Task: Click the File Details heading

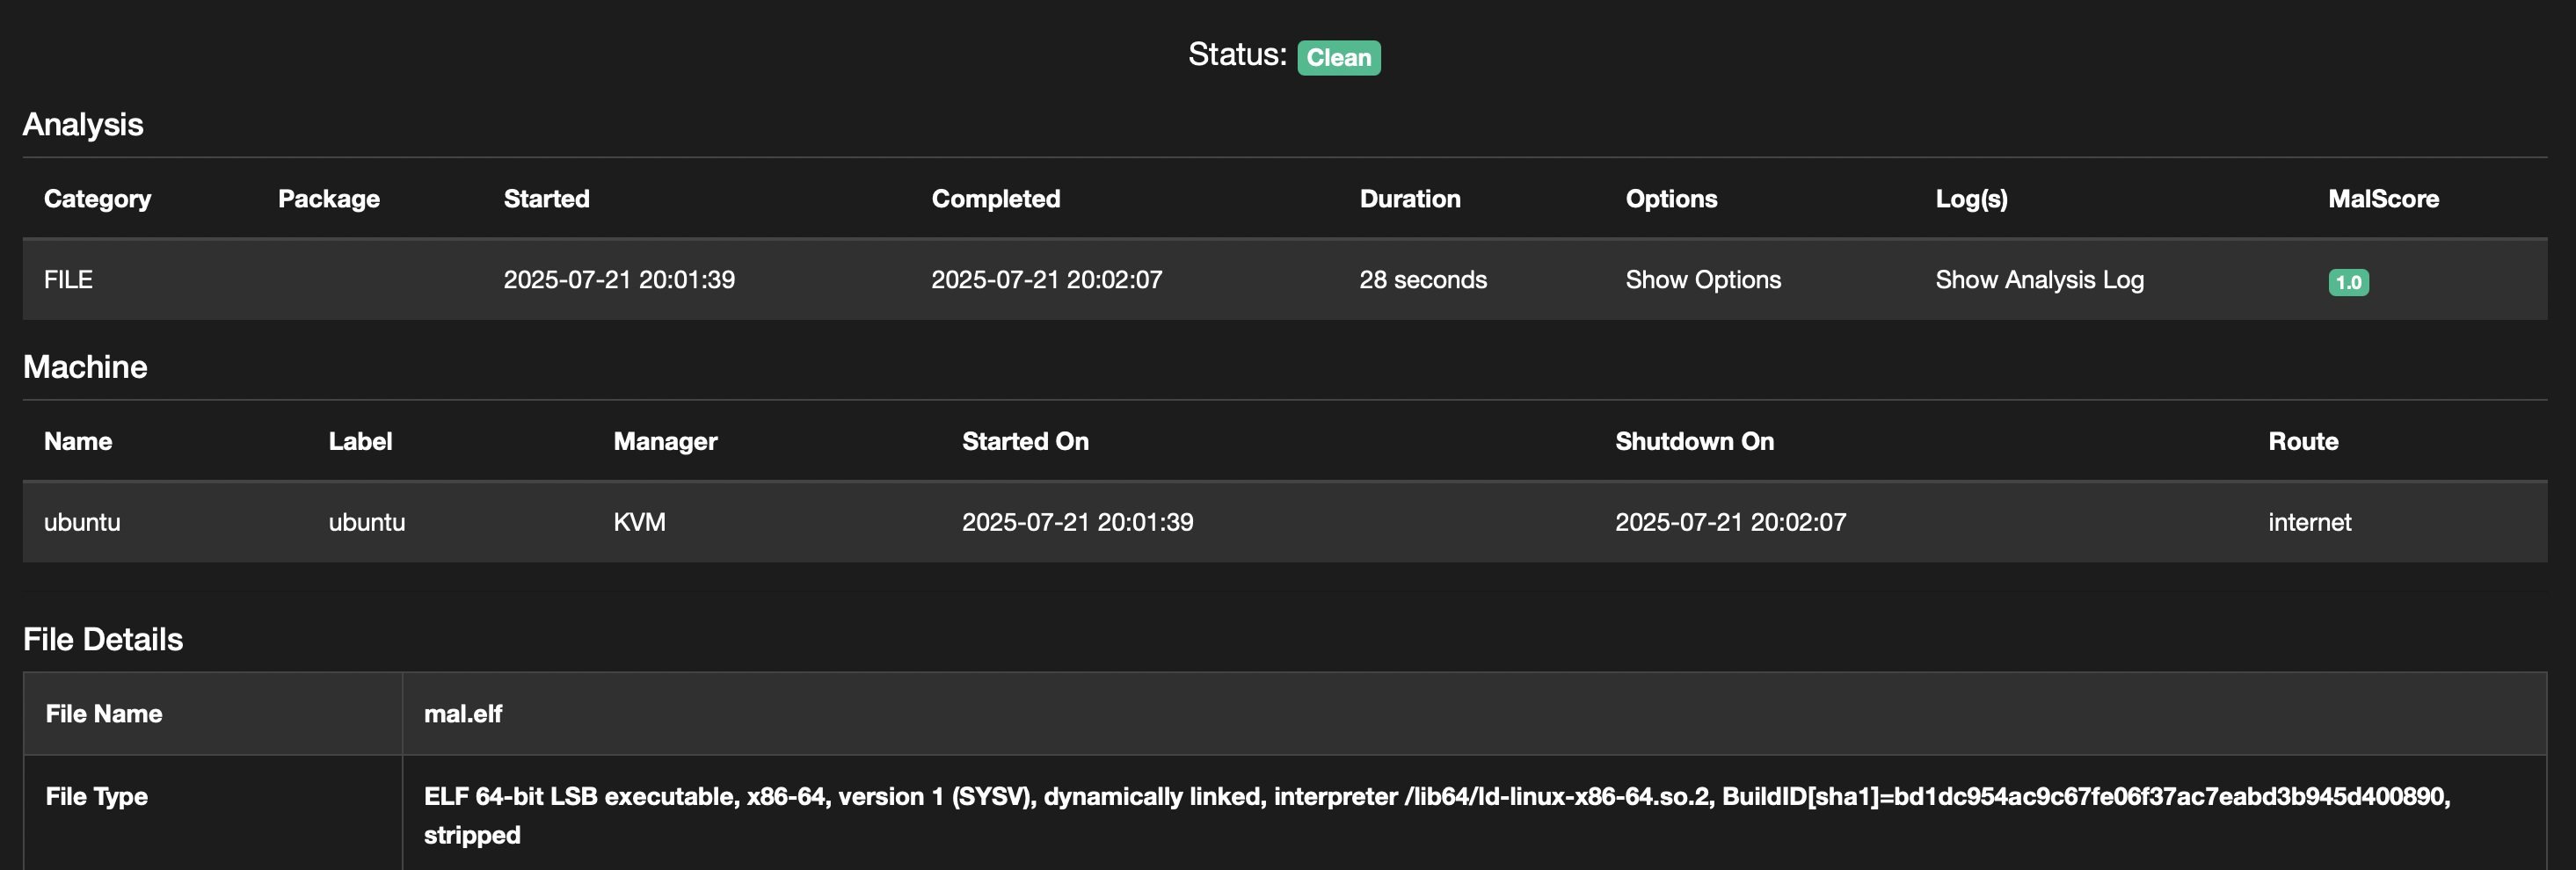Action: pos(103,639)
